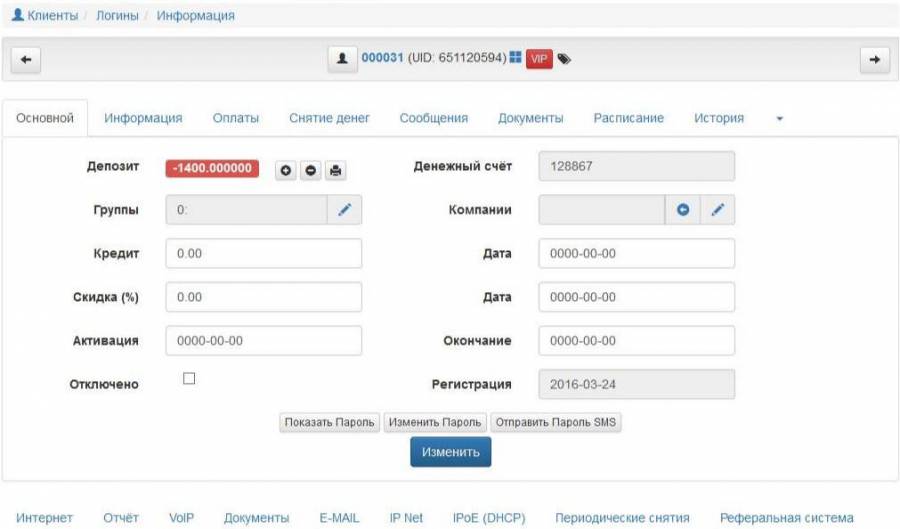Click the Регистрация field 2016-03-24
Image resolution: width=900 pixels, height=529 pixels.
pos(637,384)
